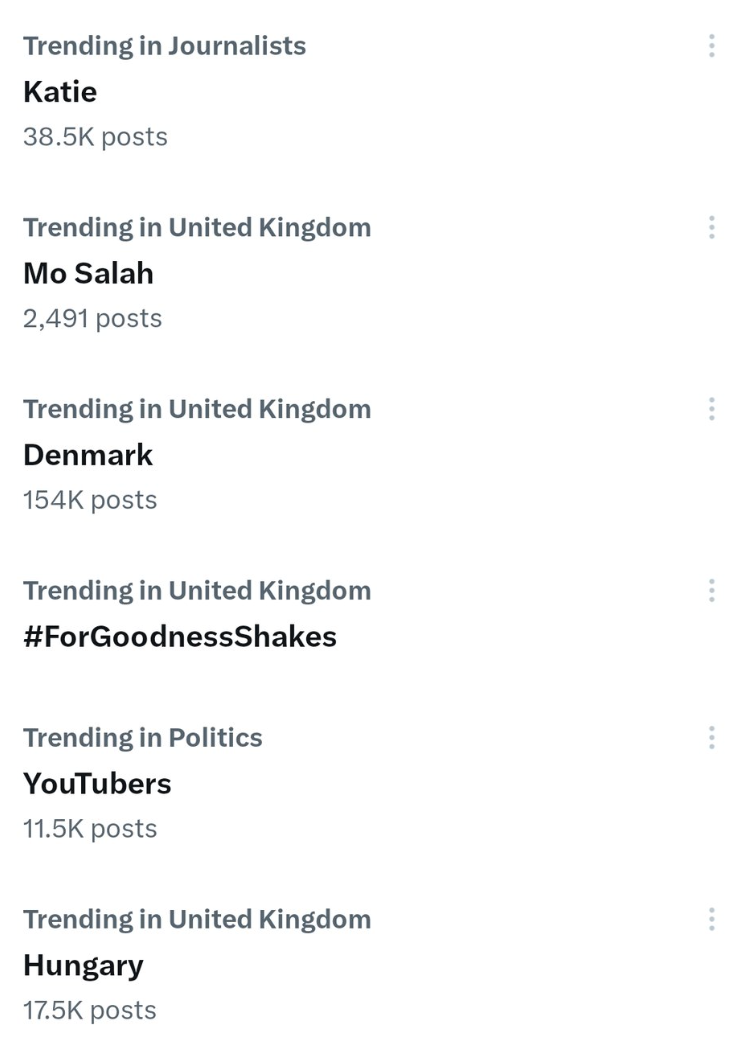Click three-dot menu beside Denmark trend

pos(711,409)
